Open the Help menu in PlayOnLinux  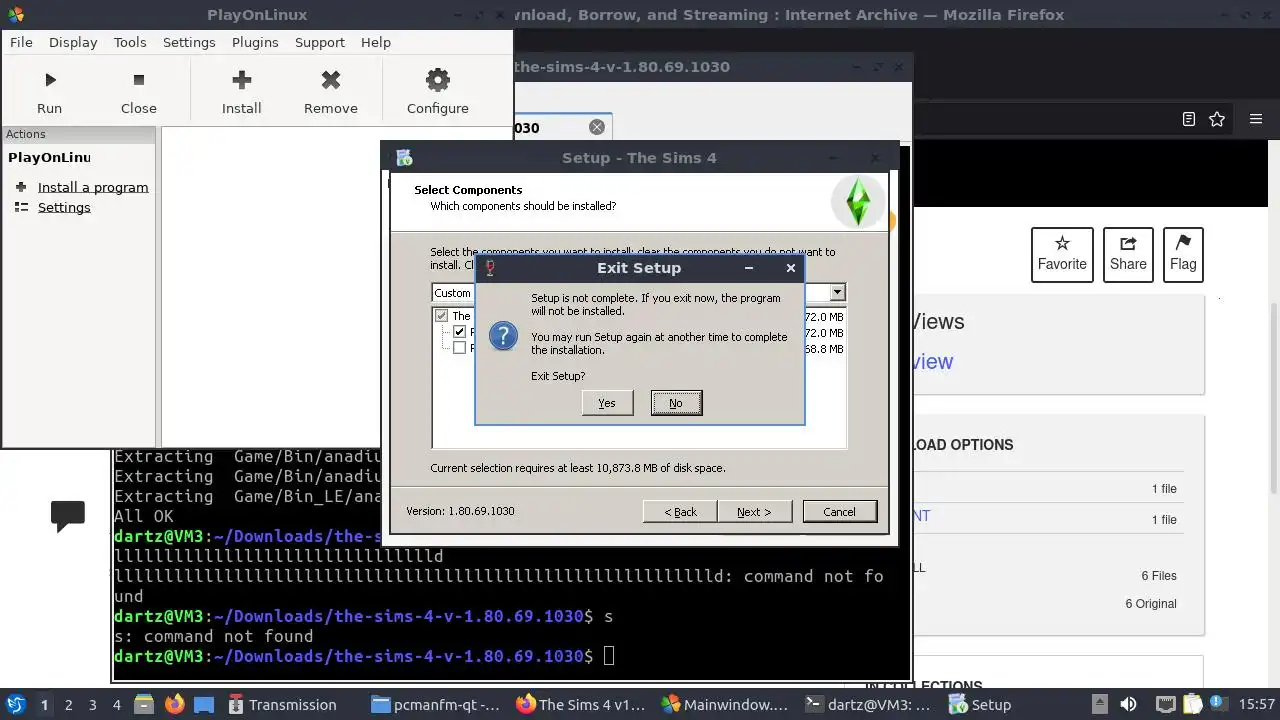click(376, 42)
